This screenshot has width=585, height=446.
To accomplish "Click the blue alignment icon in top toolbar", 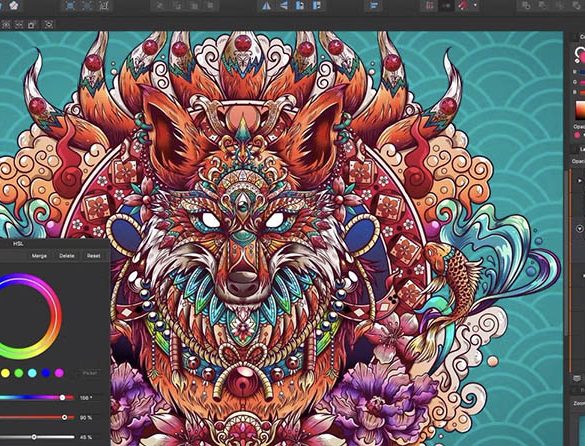I will click(x=374, y=6).
